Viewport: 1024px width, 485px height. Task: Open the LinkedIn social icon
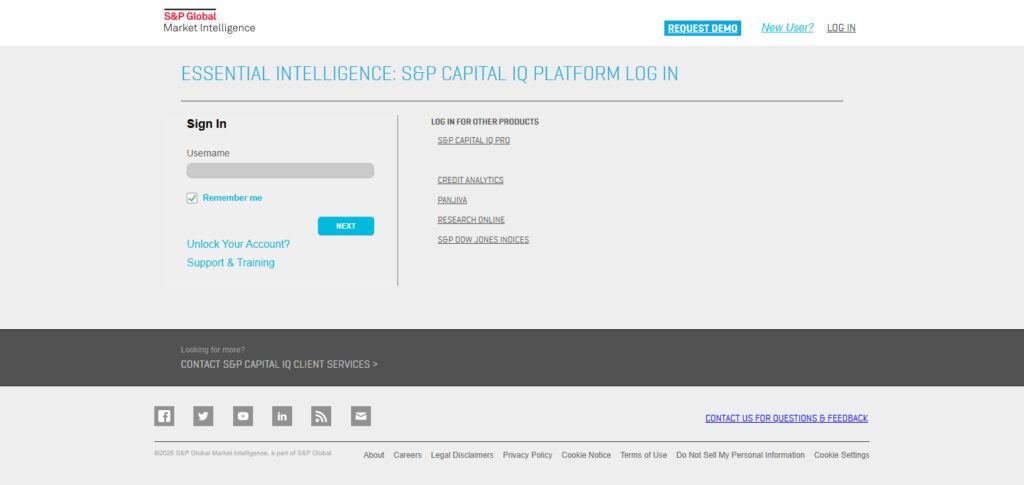pyautogui.click(x=282, y=416)
